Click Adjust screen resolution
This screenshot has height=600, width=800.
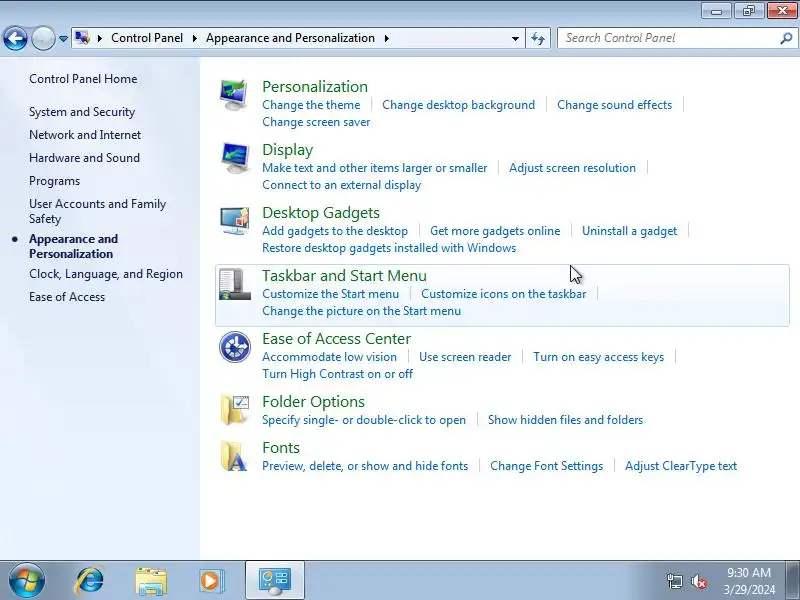(x=572, y=168)
